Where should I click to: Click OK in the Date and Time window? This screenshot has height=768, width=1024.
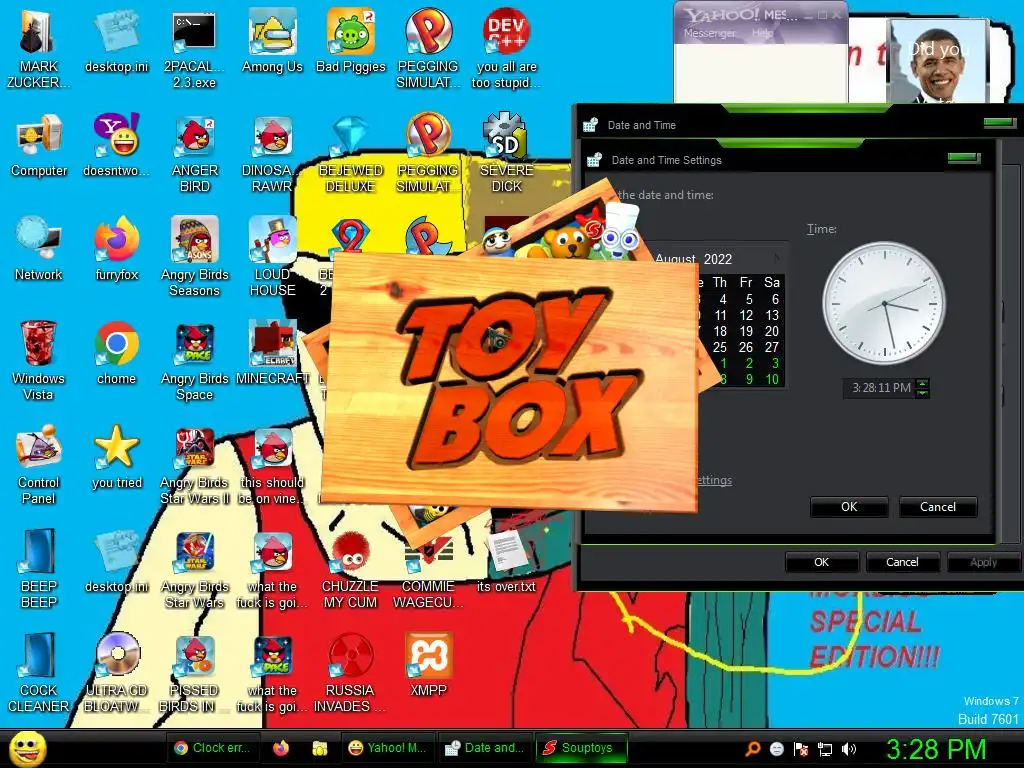[x=822, y=562]
